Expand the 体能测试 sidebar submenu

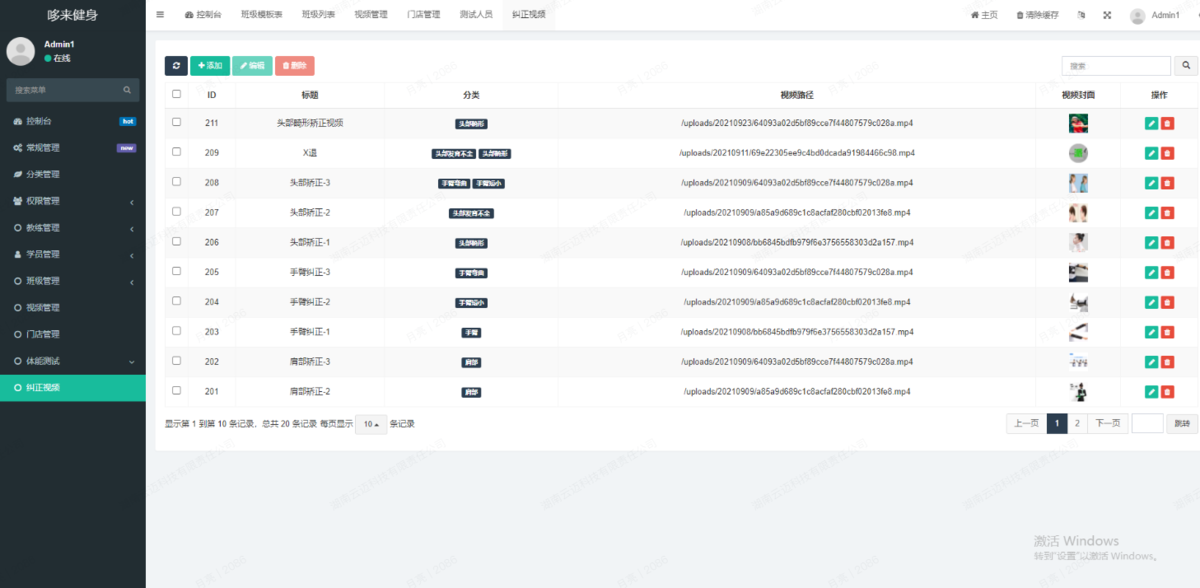tap(72, 361)
